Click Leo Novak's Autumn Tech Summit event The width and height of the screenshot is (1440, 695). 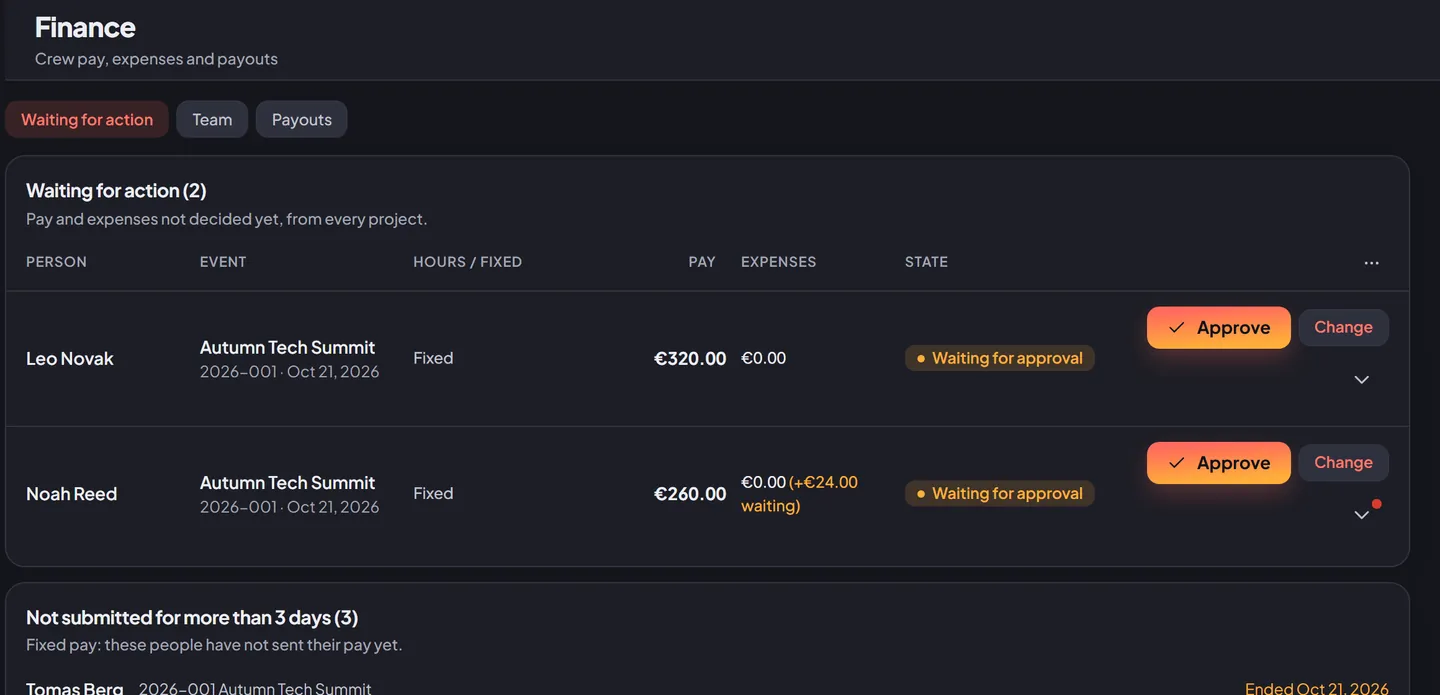pos(287,347)
